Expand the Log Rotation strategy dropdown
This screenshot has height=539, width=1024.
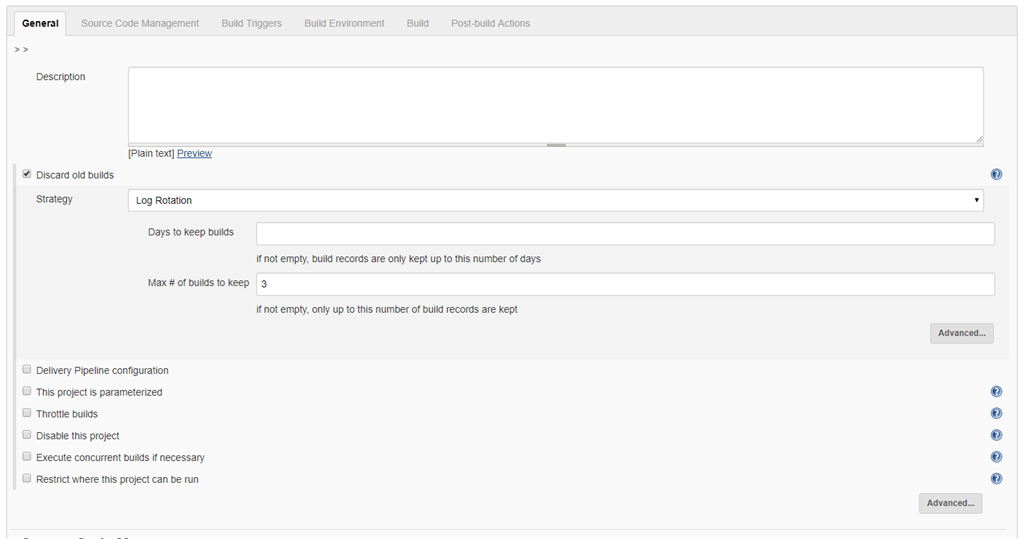pos(555,201)
